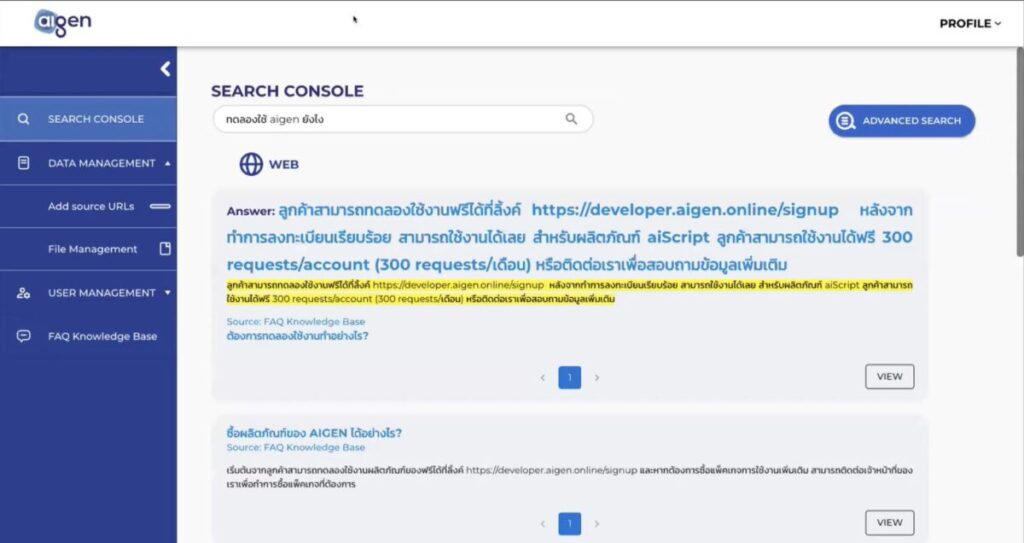Open the ซื้อผลิตภัณฑ์ของ AIGEN ได้อย่างไร? result title
This screenshot has height=543, width=1024.
click(x=314, y=433)
